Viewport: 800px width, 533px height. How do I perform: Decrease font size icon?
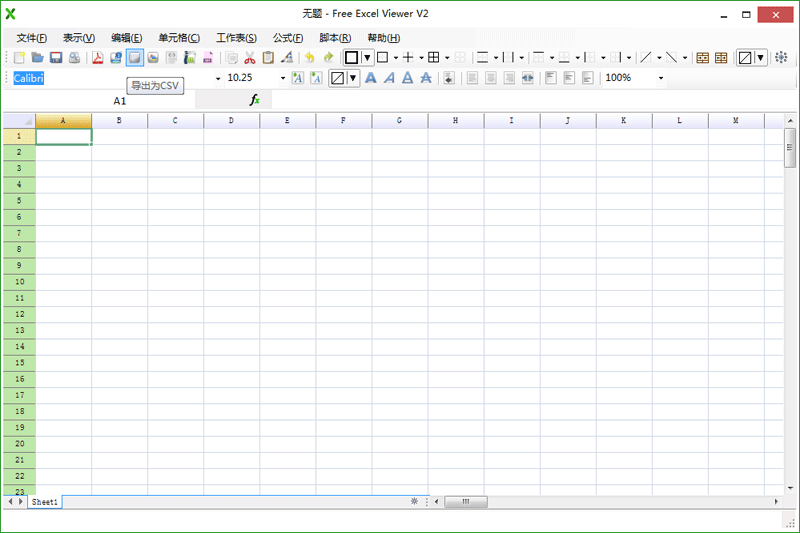316,78
